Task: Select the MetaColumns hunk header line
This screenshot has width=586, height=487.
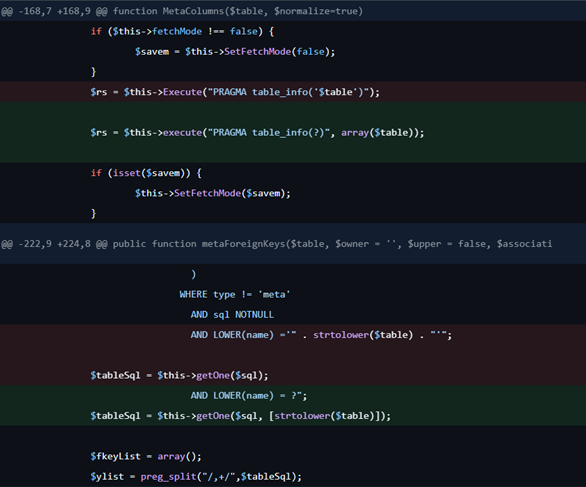Action: pyautogui.click(x=293, y=11)
